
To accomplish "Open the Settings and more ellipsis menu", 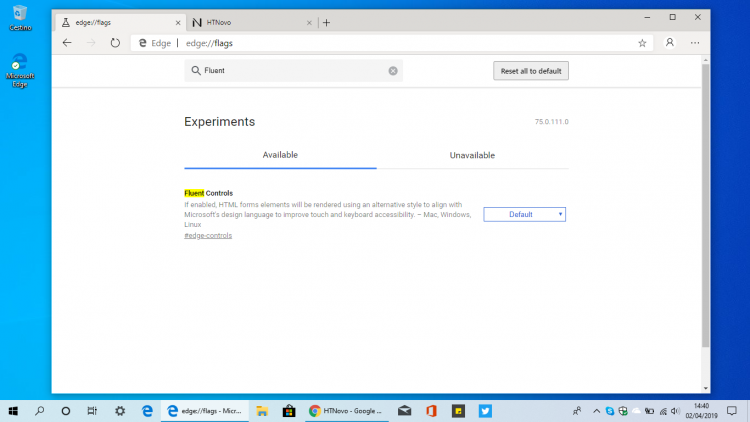I will pyautogui.click(x=695, y=43).
